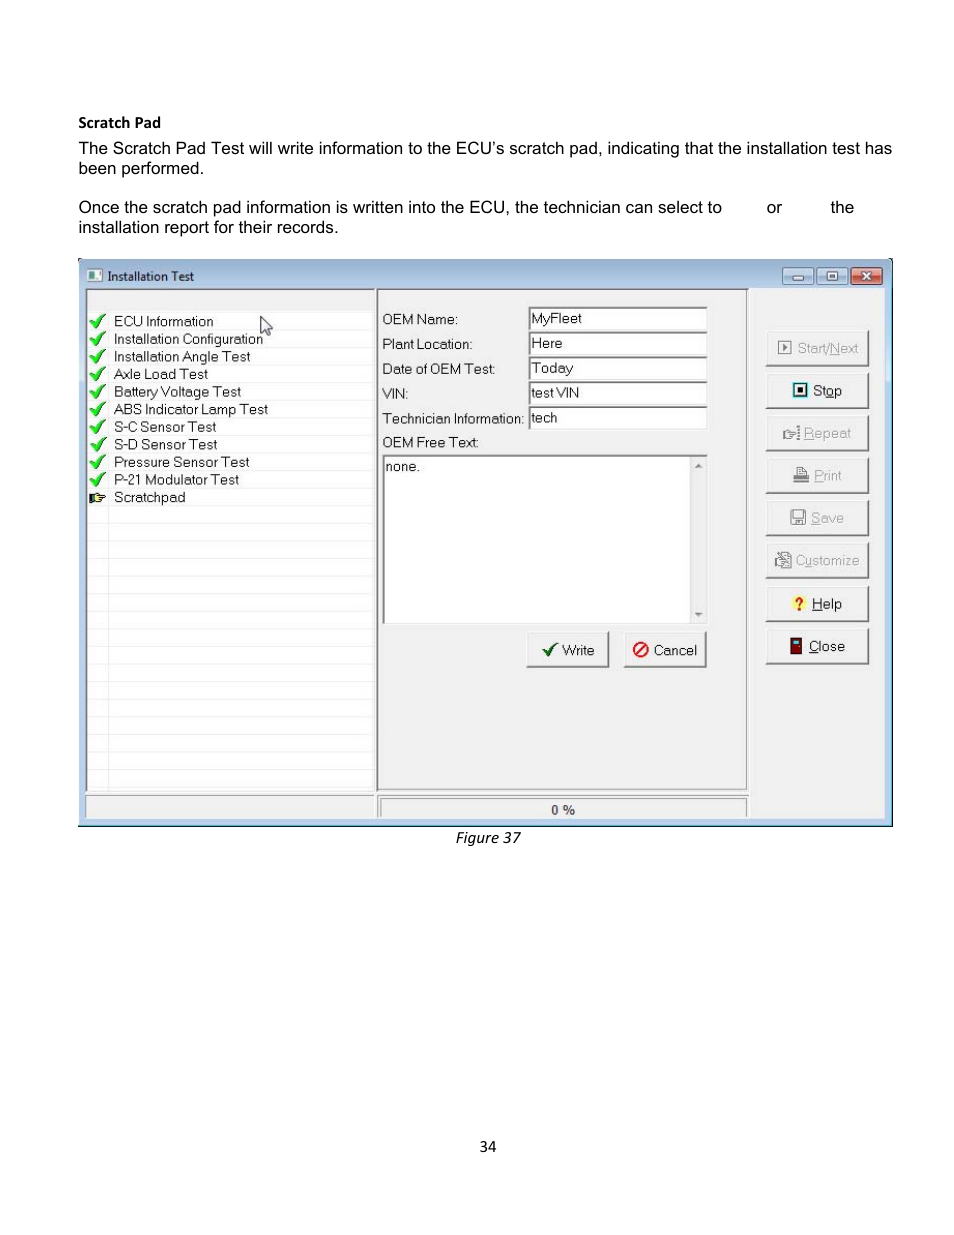Minimize the Installation Test window
This screenshot has width=954, height=1235.
pos(798,276)
